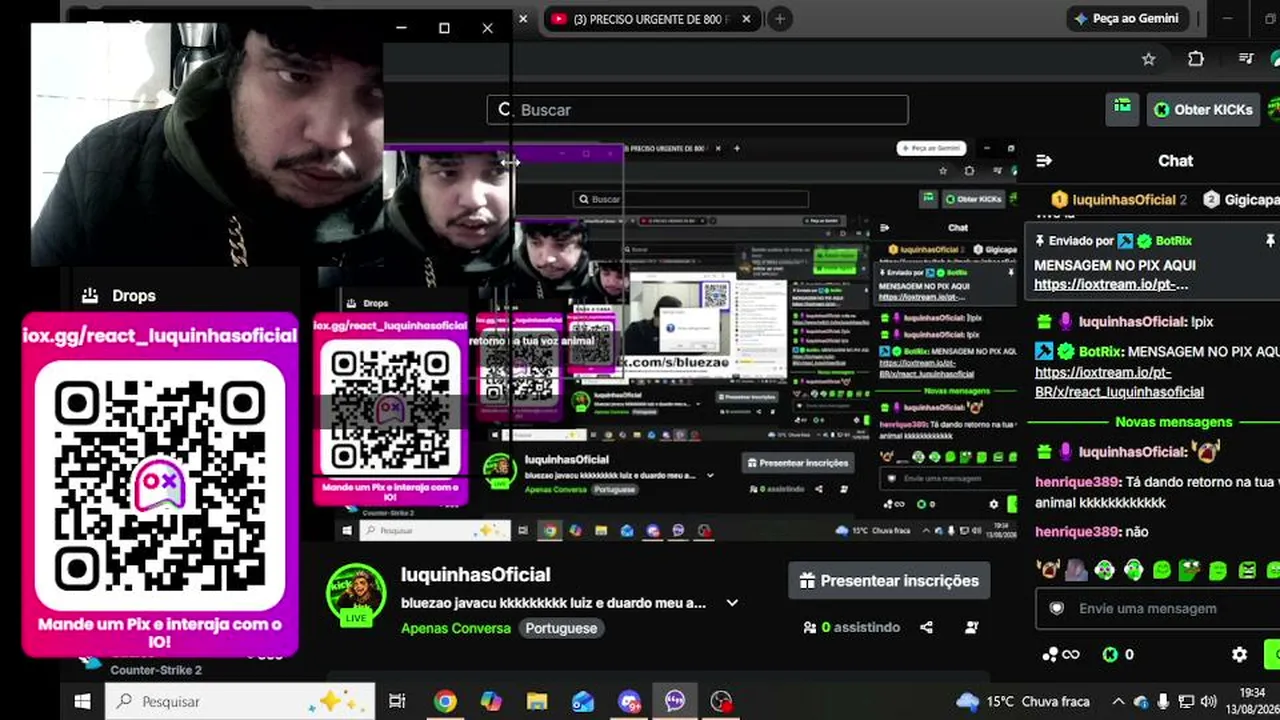This screenshot has width=1280, height=720.
Task: Open the weather widget showing 15°C Chuva fraca
Action: coord(1022,702)
